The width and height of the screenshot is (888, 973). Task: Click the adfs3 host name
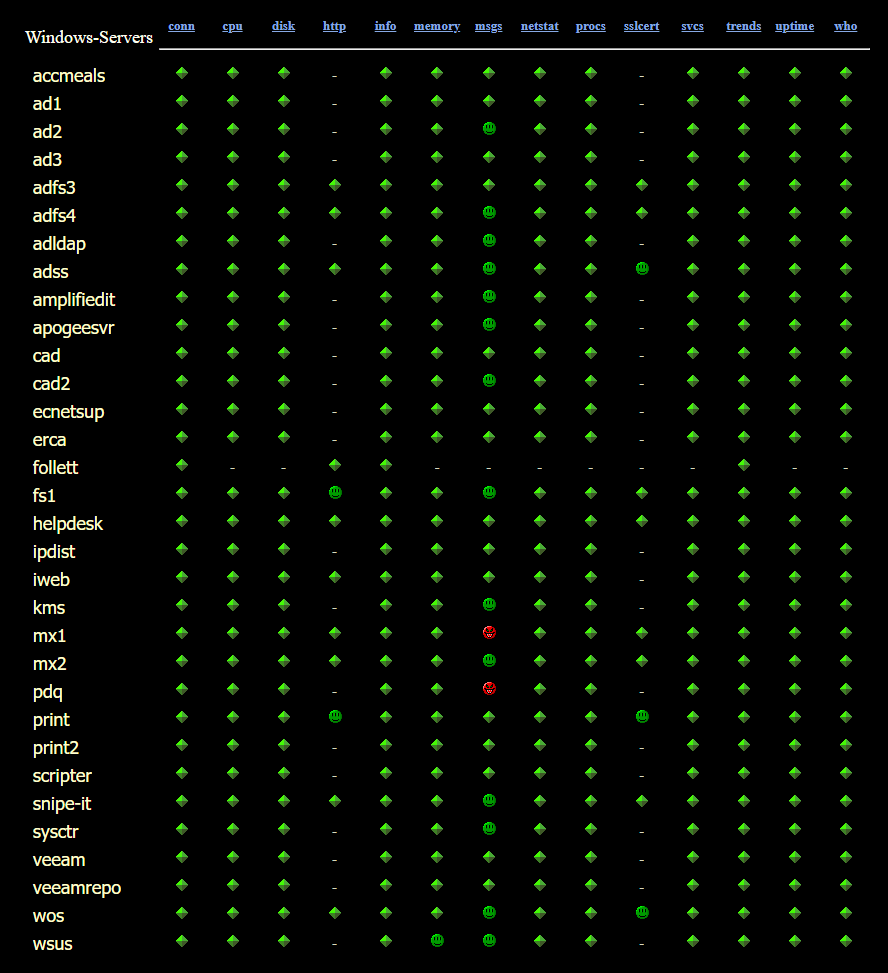pos(54,187)
